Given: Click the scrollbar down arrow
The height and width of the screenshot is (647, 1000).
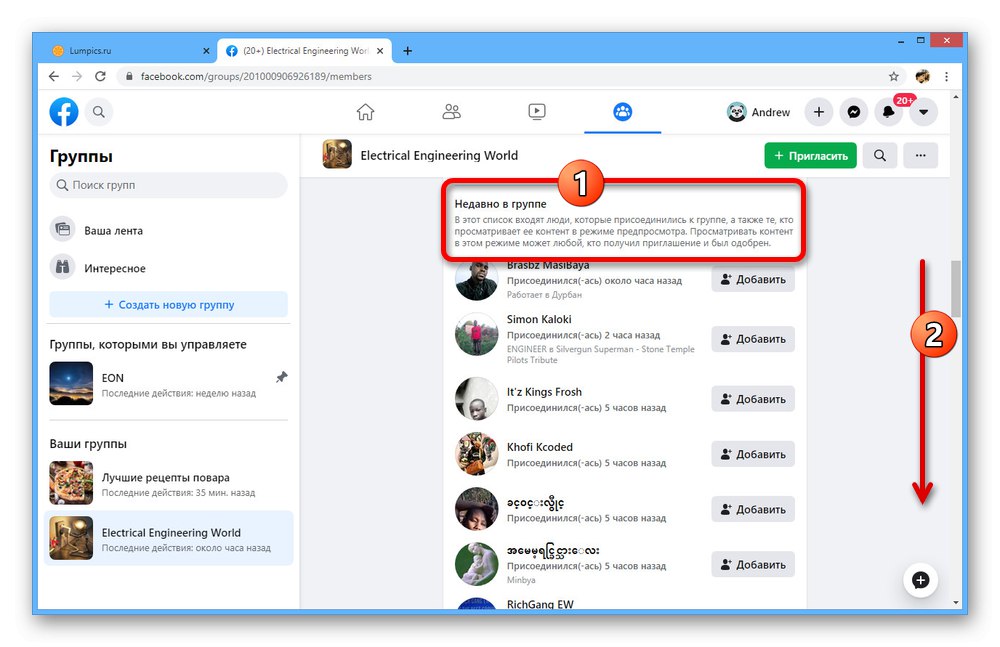Looking at the screenshot, I should tap(955, 602).
